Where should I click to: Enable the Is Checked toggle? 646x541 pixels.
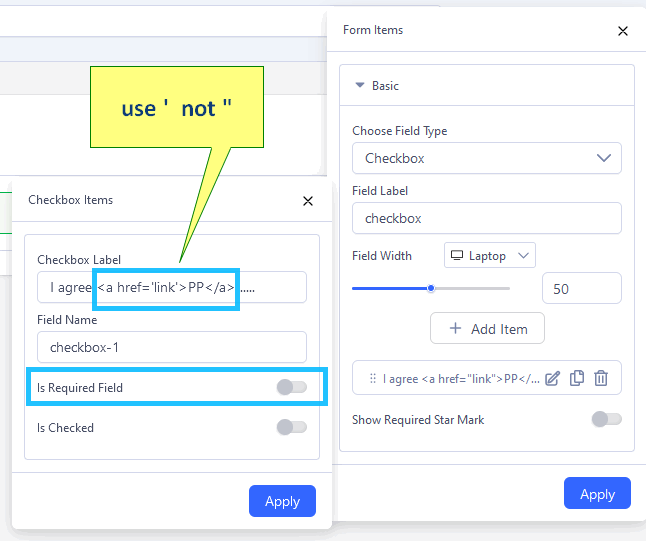pyautogui.click(x=291, y=427)
